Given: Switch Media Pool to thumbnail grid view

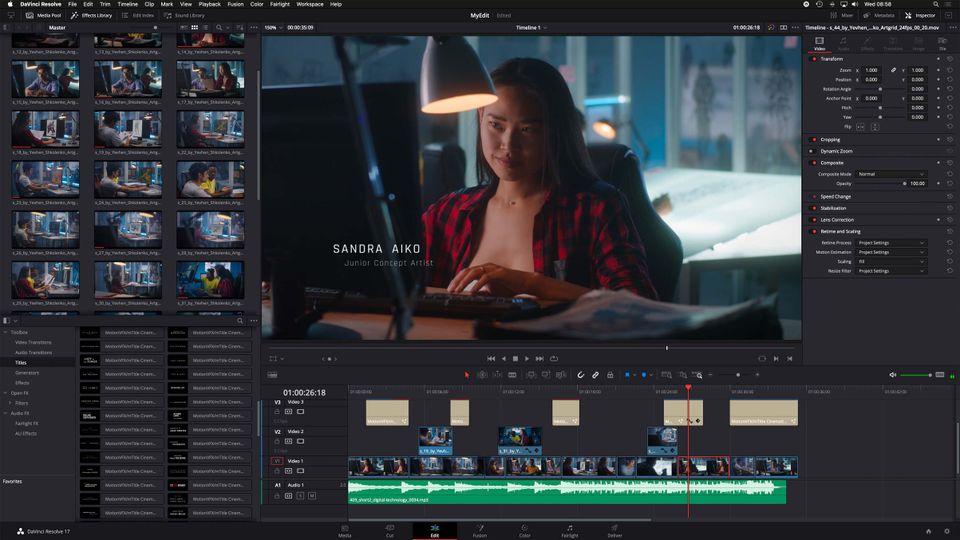Looking at the screenshot, I should [195, 28].
